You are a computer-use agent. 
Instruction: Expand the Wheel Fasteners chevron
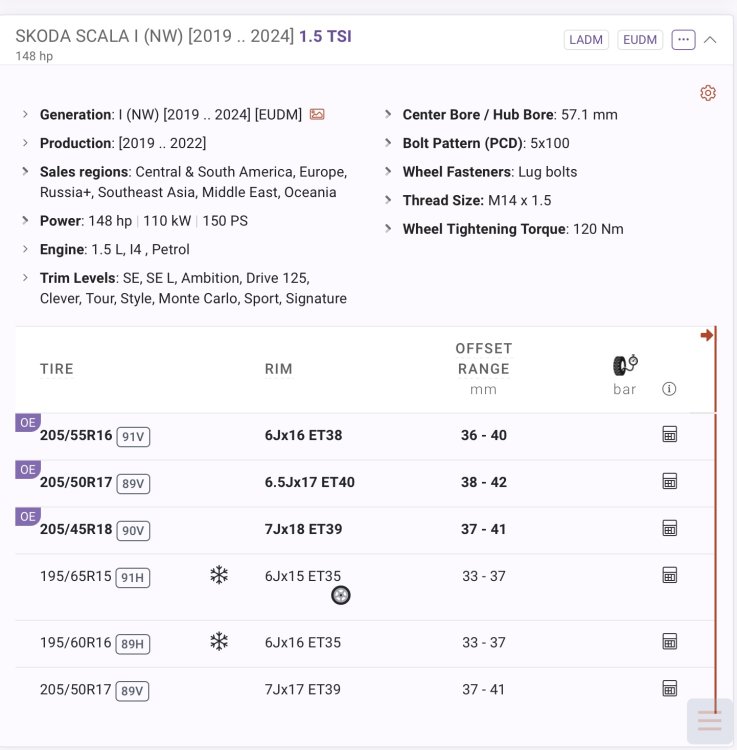[388, 171]
